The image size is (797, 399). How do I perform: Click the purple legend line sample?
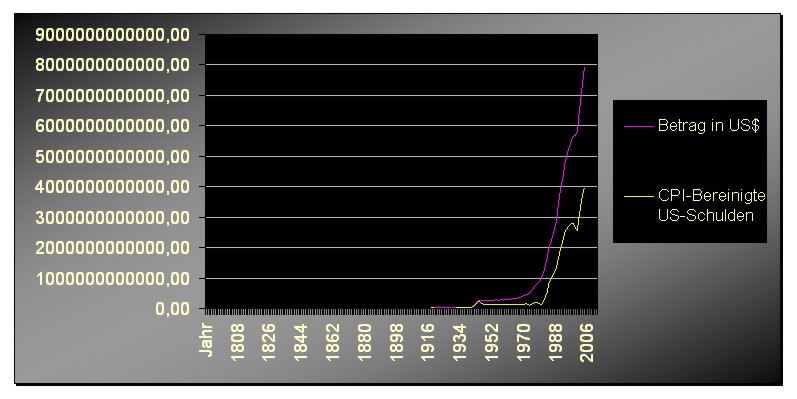pos(639,126)
